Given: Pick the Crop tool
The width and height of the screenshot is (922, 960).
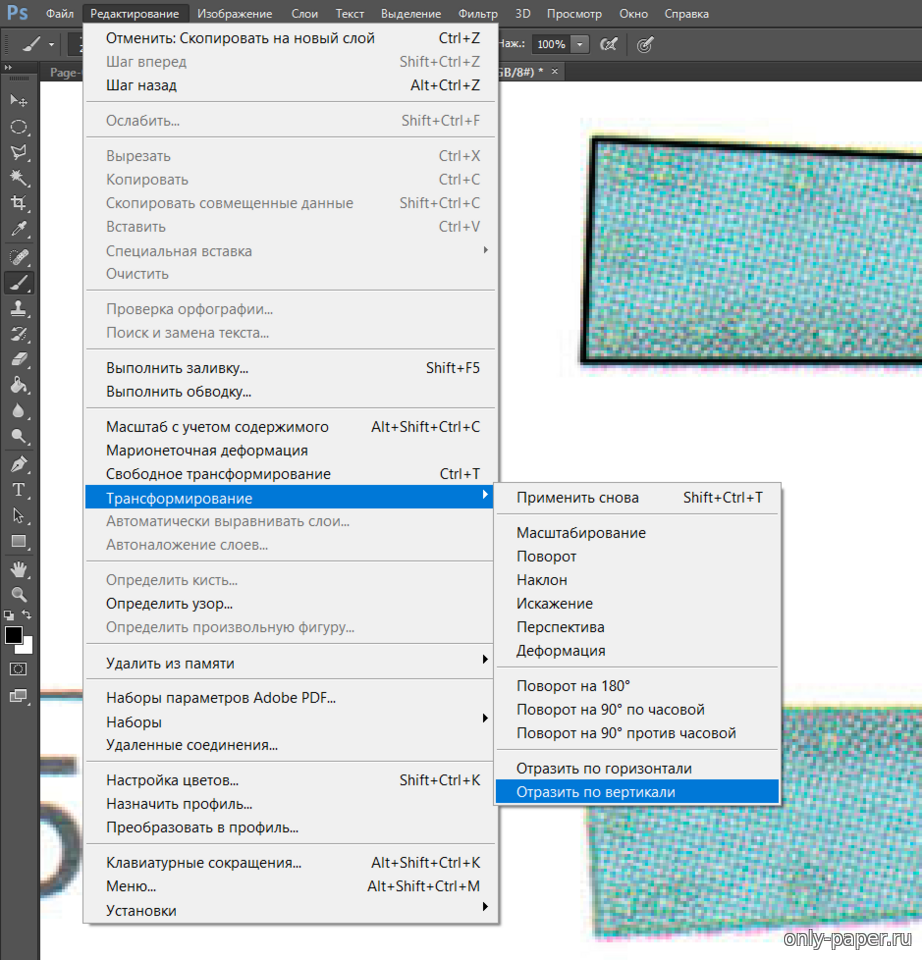Looking at the screenshot, I should (18, 204).
